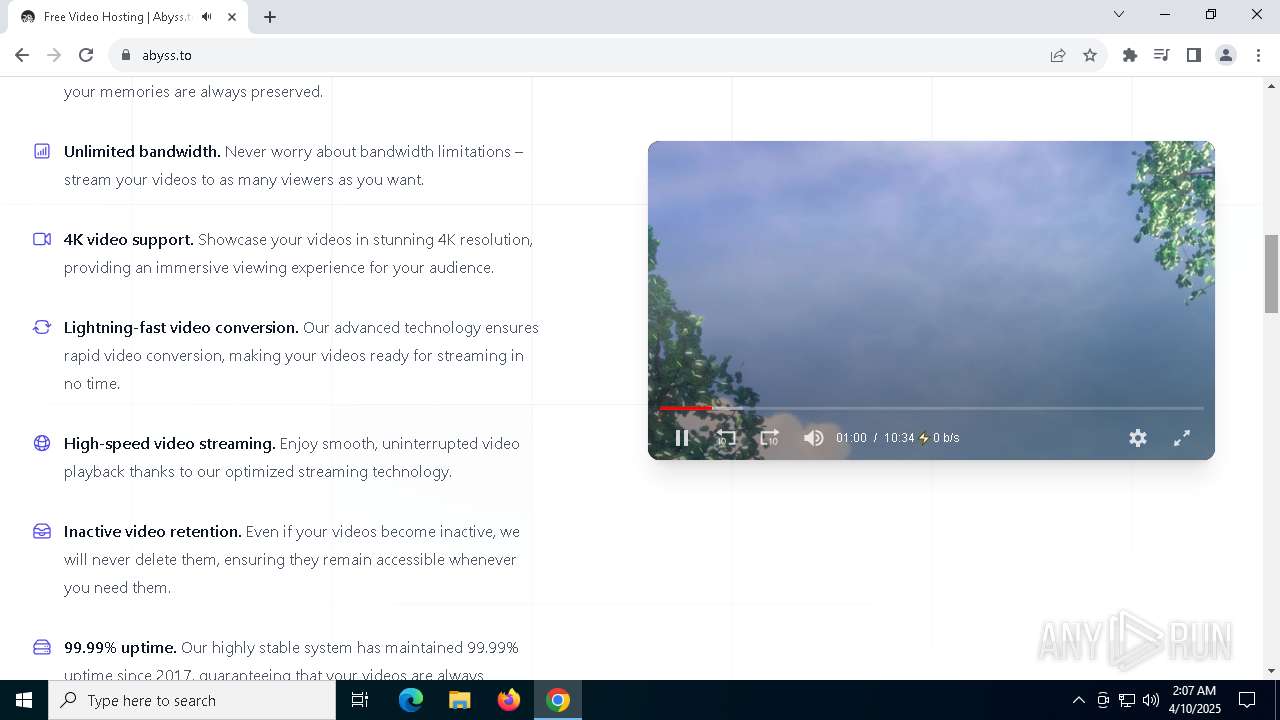Open system volume control
Image resolution: width=1280 pixels, height=720 pixels.
(x=1151, y=700)
